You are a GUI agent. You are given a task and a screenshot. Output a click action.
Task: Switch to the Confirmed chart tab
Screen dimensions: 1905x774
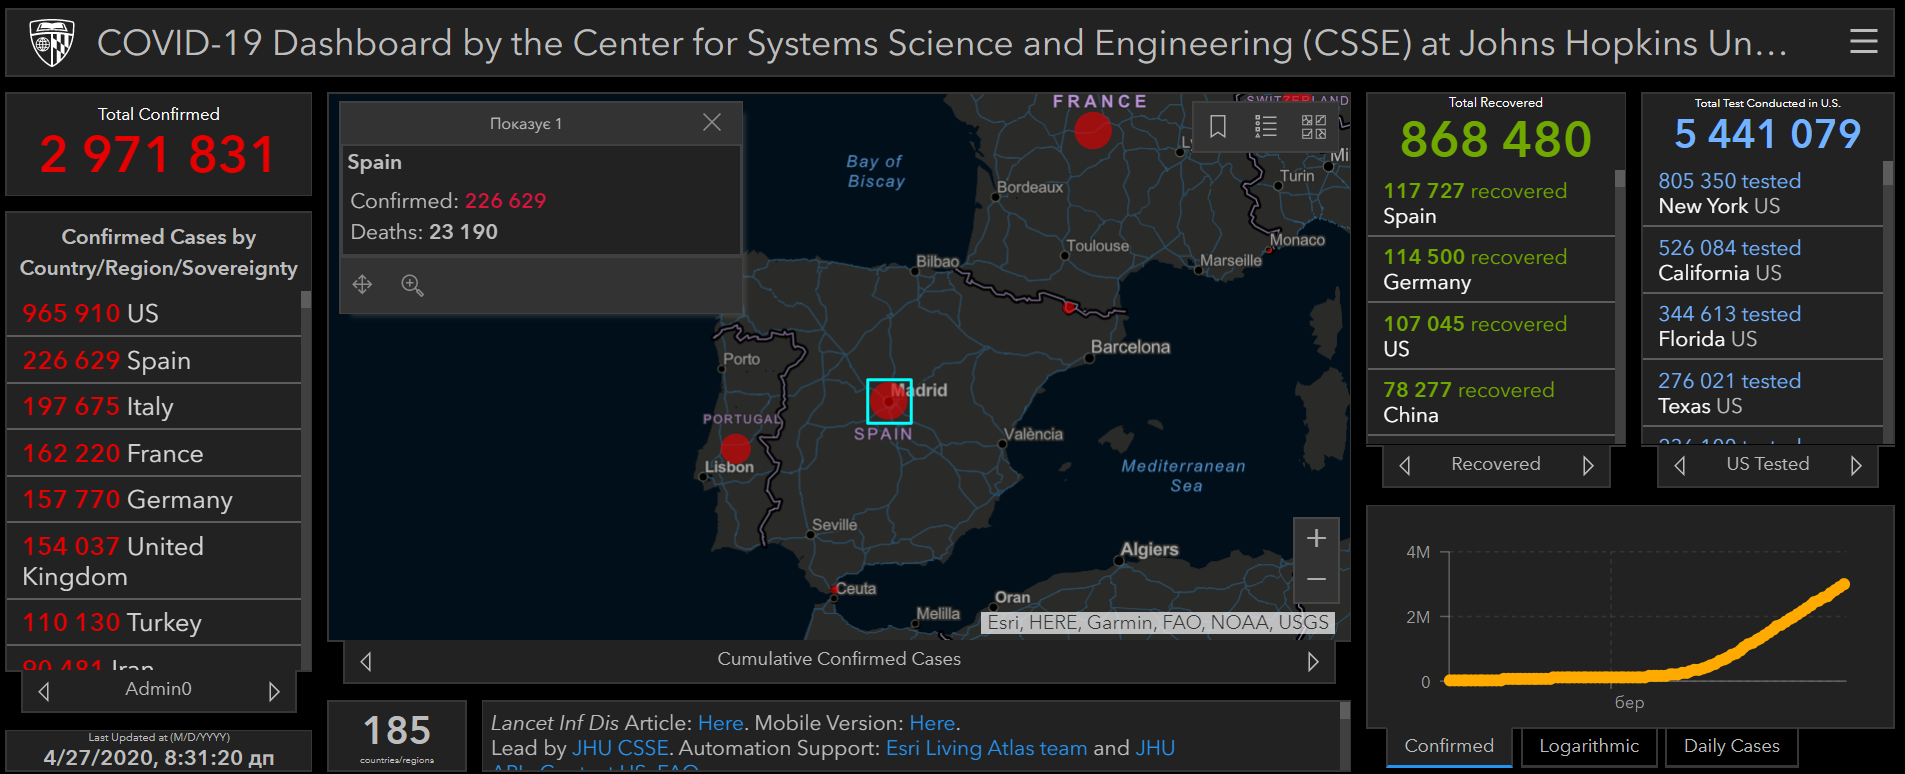tap(1449, 746)
